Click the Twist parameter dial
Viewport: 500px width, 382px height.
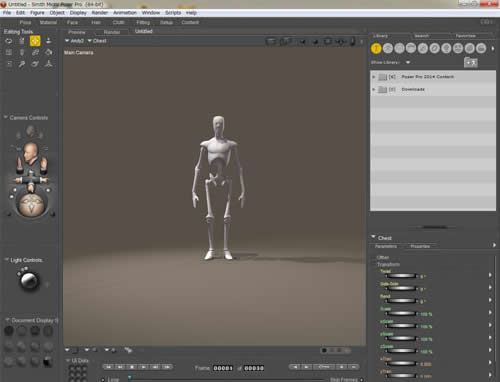(x=401, y=276)
